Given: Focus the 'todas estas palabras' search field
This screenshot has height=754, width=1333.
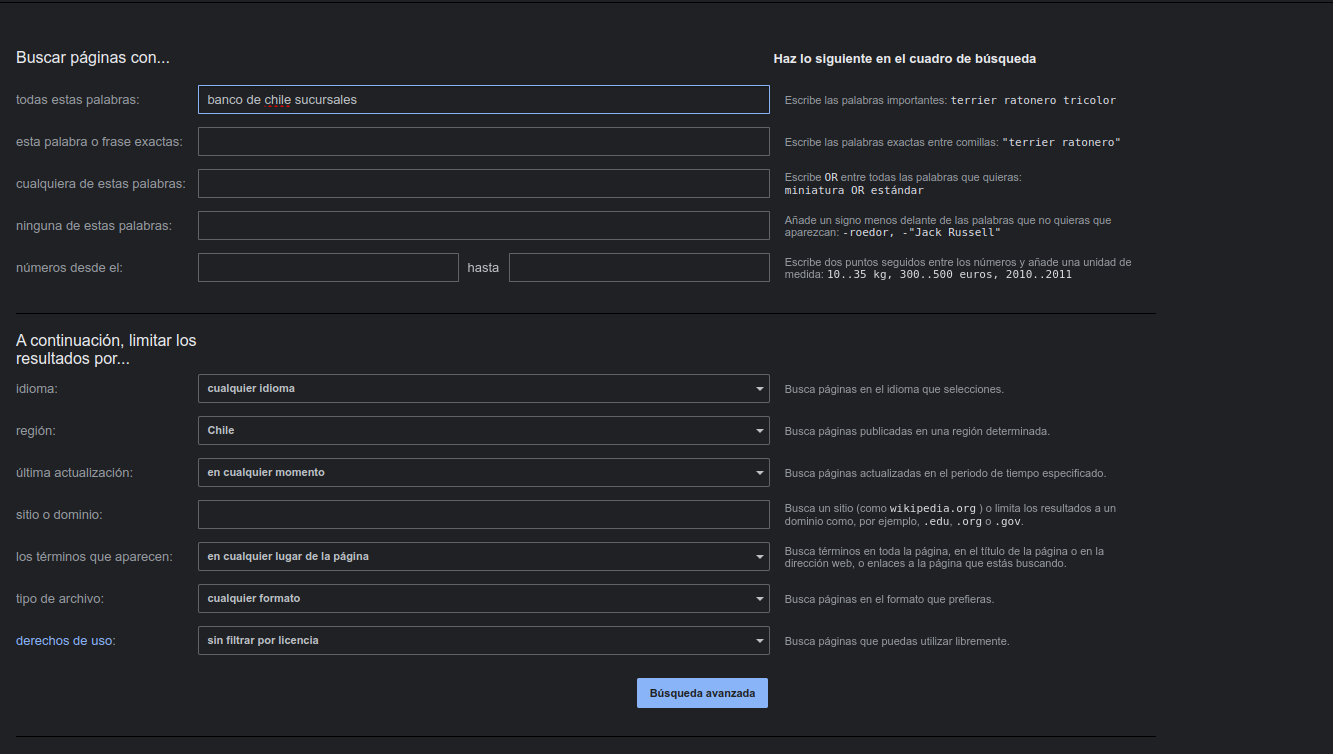Looking at the screenshot, I should [x=483, y=100].
